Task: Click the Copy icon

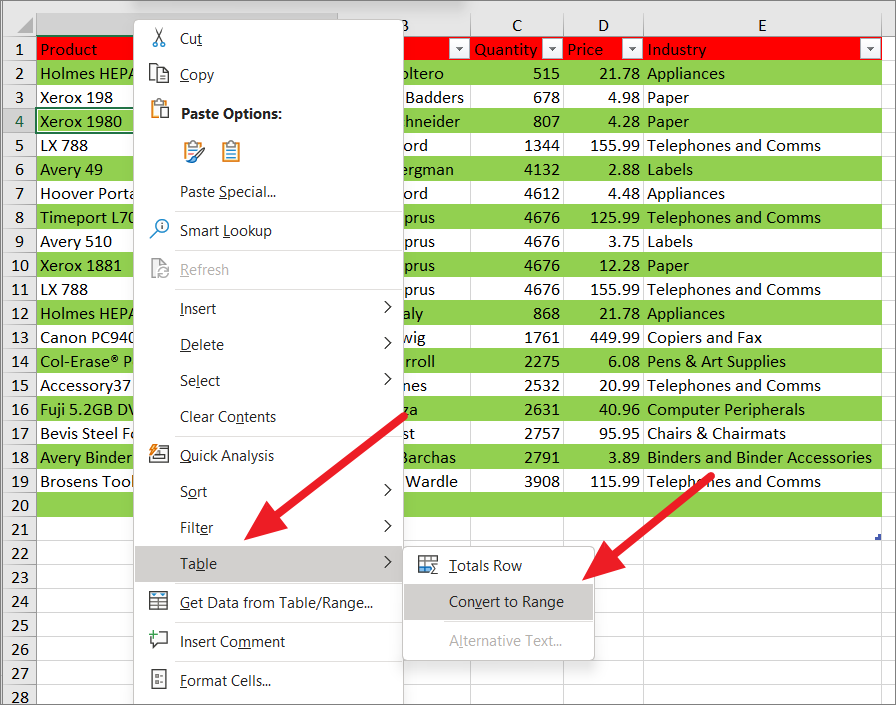Action: coord(157,74)
